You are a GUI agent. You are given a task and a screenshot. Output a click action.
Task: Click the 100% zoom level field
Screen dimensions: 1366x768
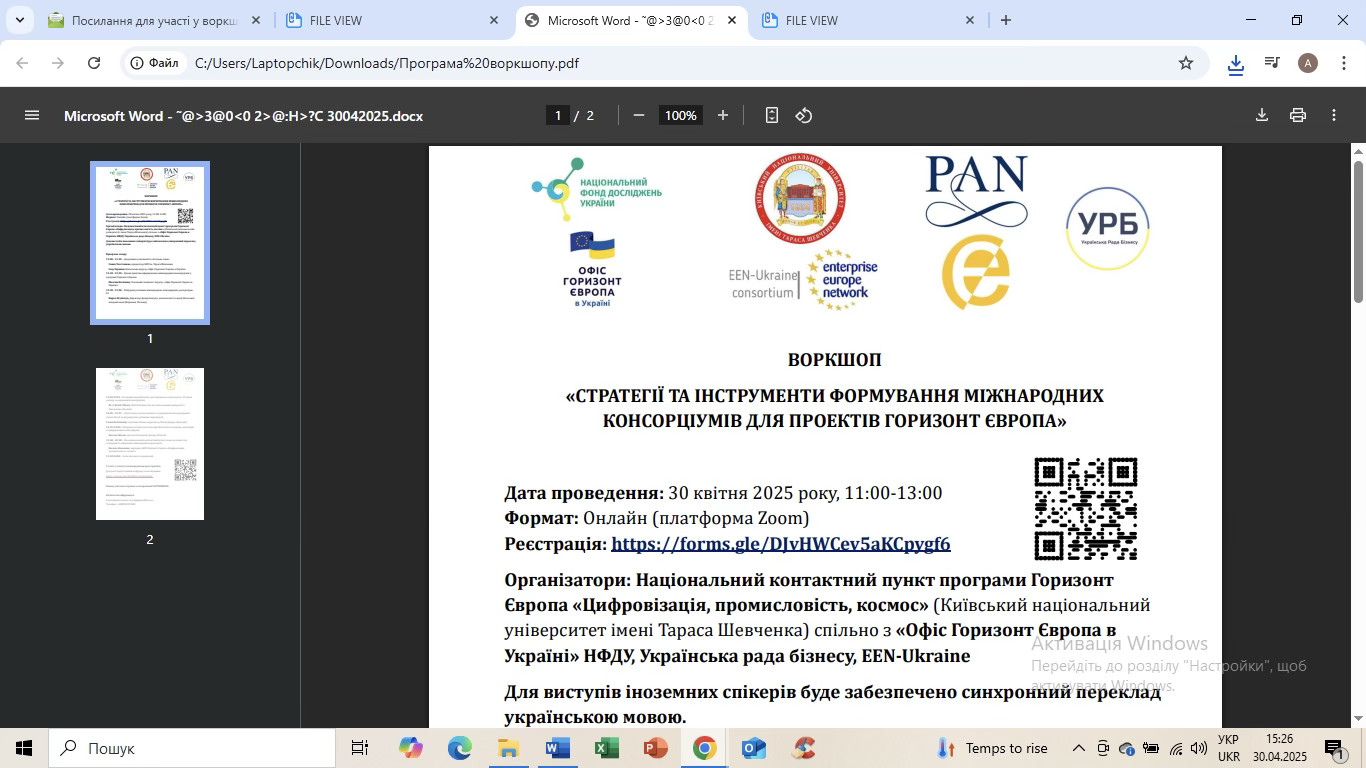681,115
